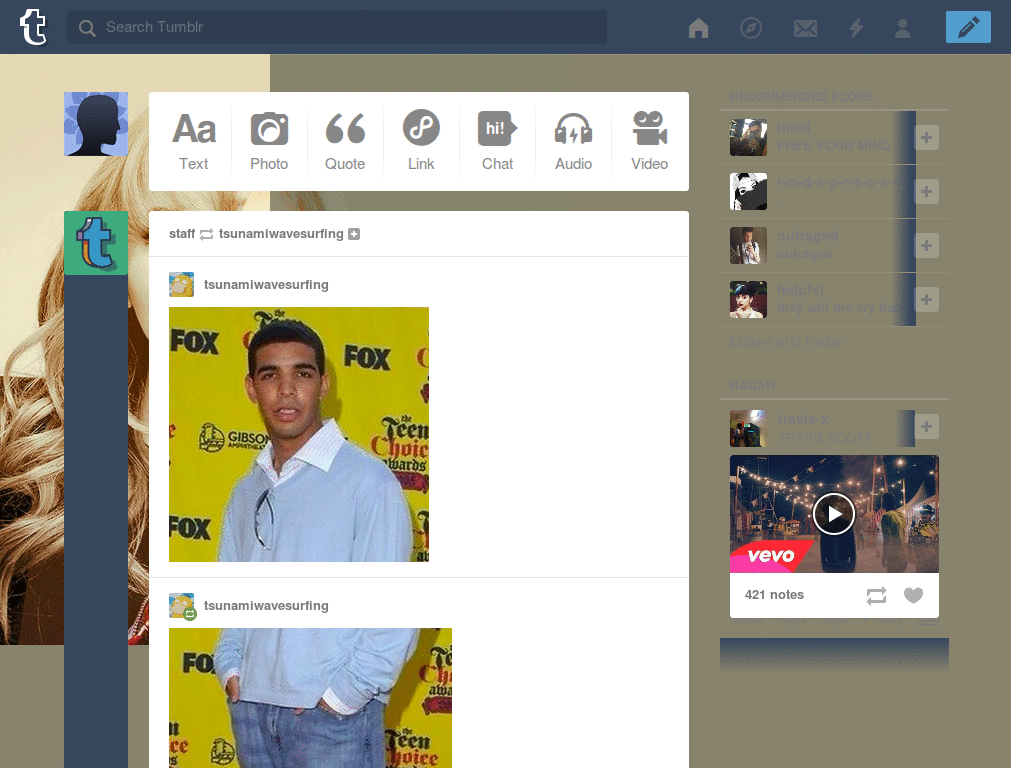Follow the timid blog with plus button
The width and height of the screenshot is (1024, 768).
point(926,137)
